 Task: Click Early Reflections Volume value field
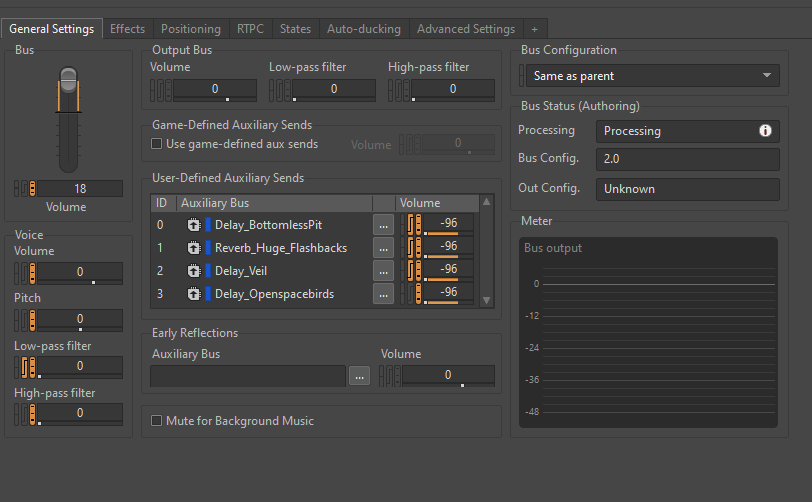(x=448, y=375)
